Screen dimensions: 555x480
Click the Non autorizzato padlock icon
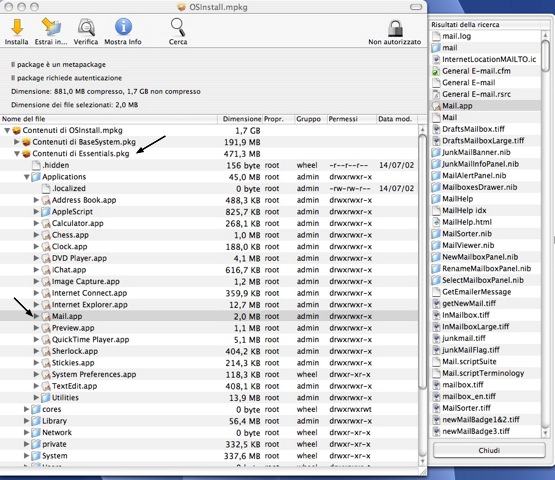click(395, 28)
